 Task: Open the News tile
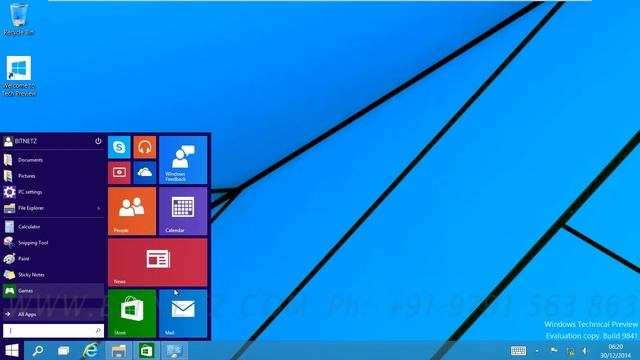tap(158, 262)
